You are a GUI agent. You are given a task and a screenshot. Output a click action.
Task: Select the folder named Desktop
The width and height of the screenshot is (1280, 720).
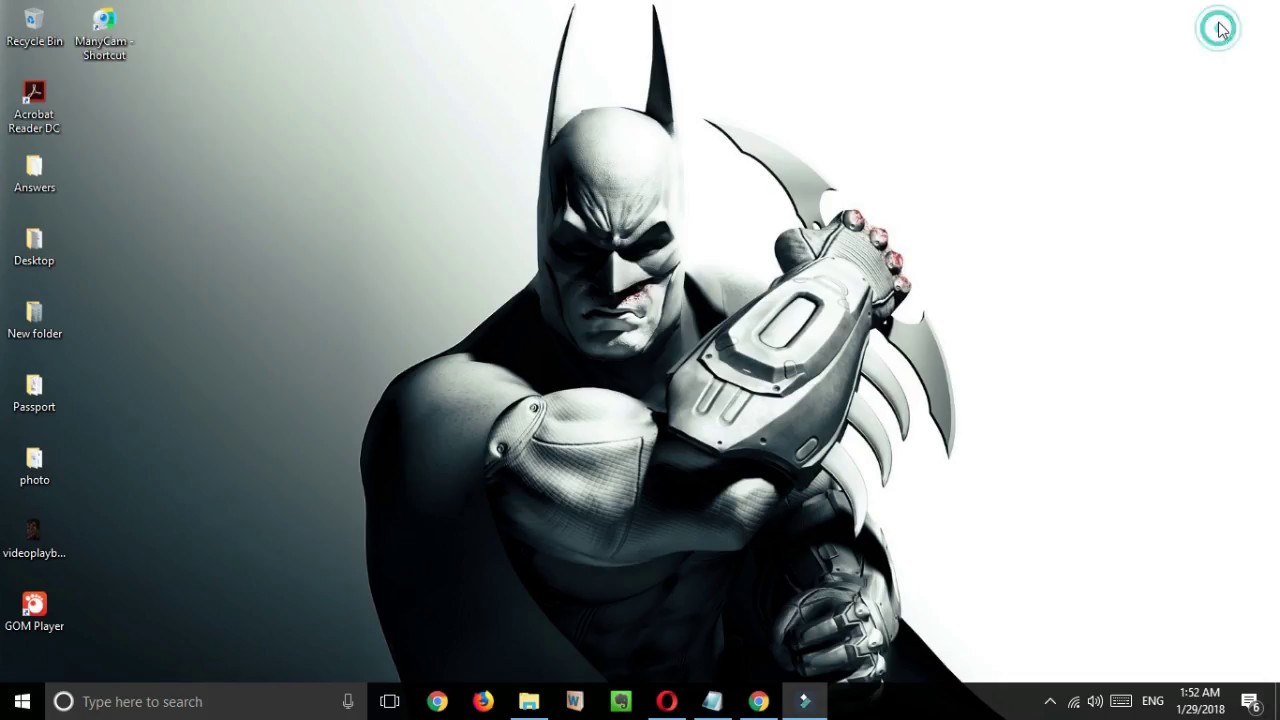[34, 247]
